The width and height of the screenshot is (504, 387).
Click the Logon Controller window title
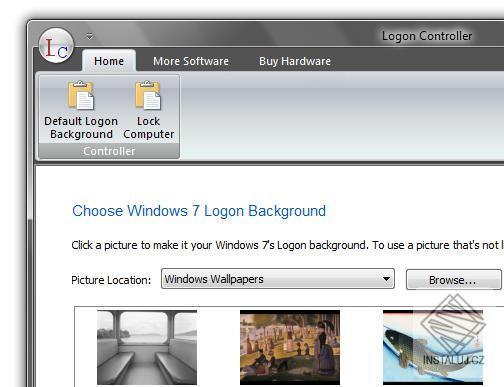click(427, 36)
